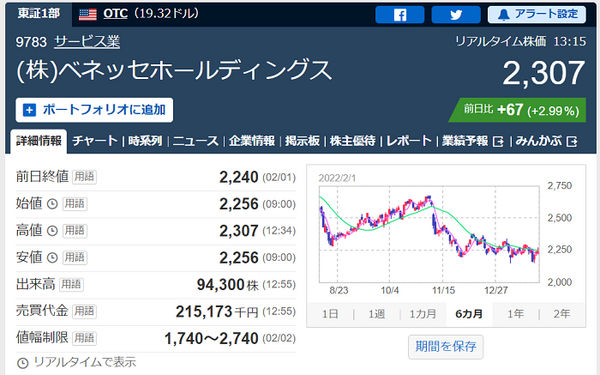Click clock icon next to 始値
This screenshot has height=375, width=600.
pos(52,204)
